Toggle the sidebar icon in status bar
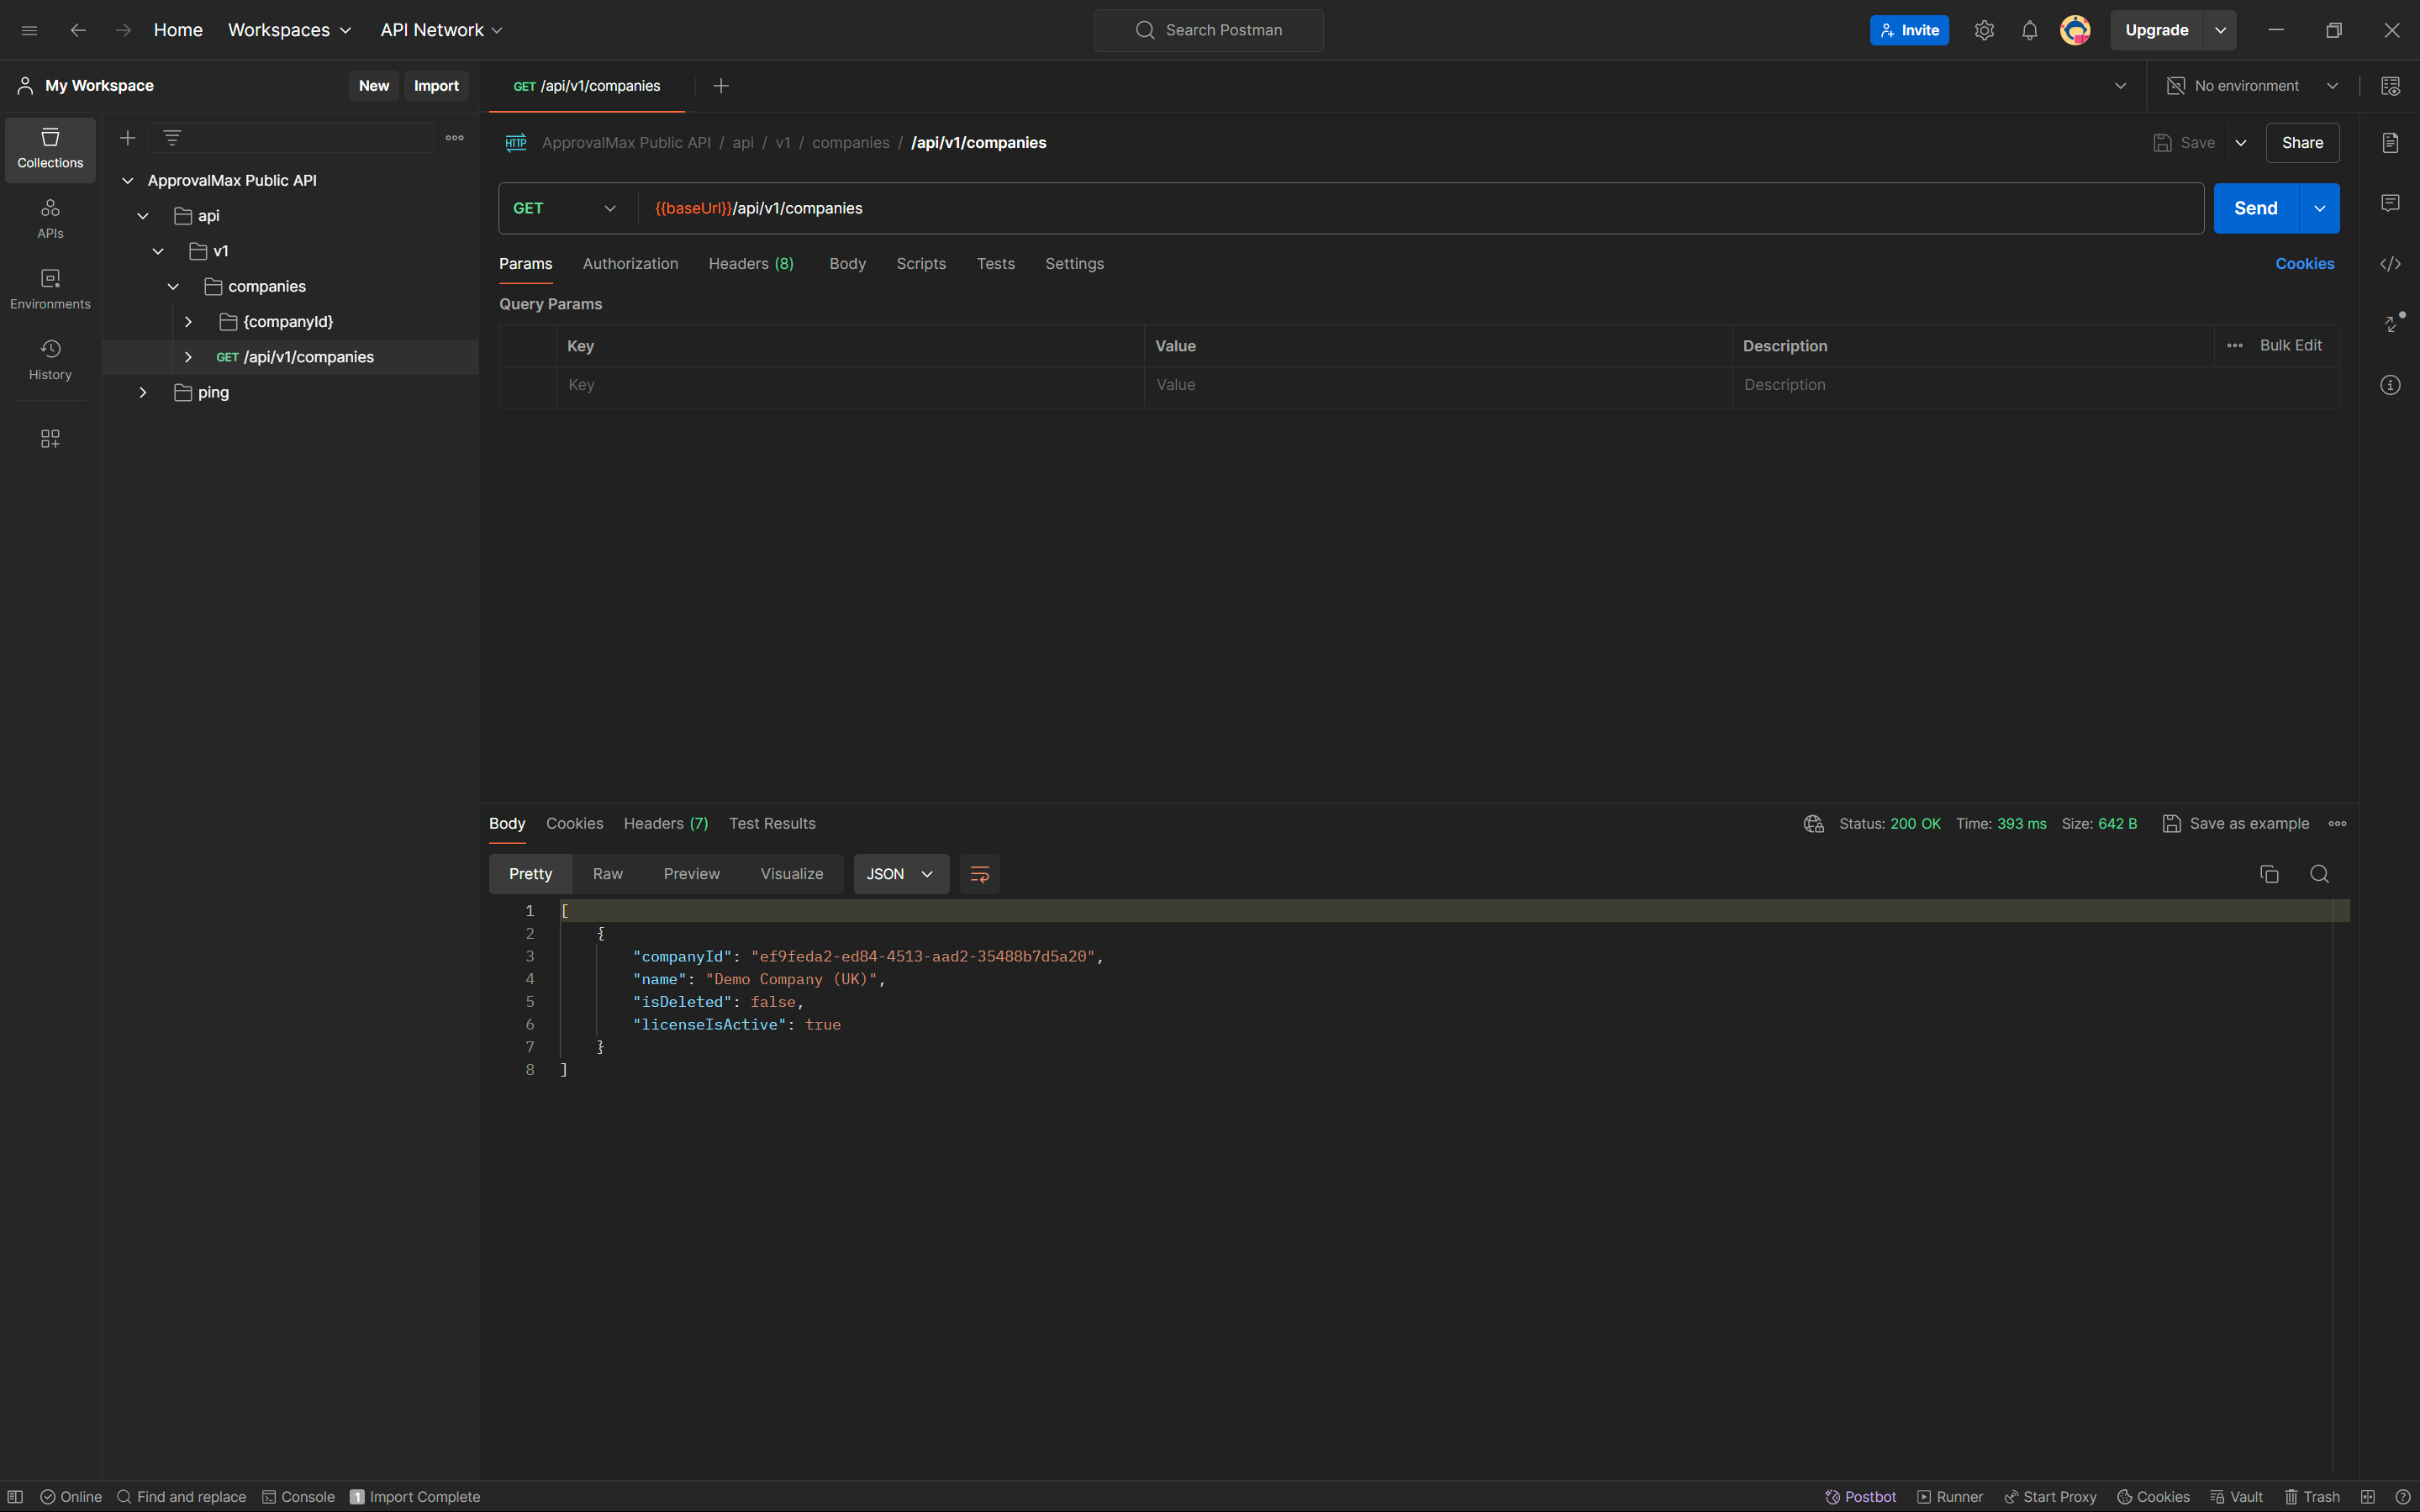Viewport: 2420px width, 1512px height. point(15,1497)
